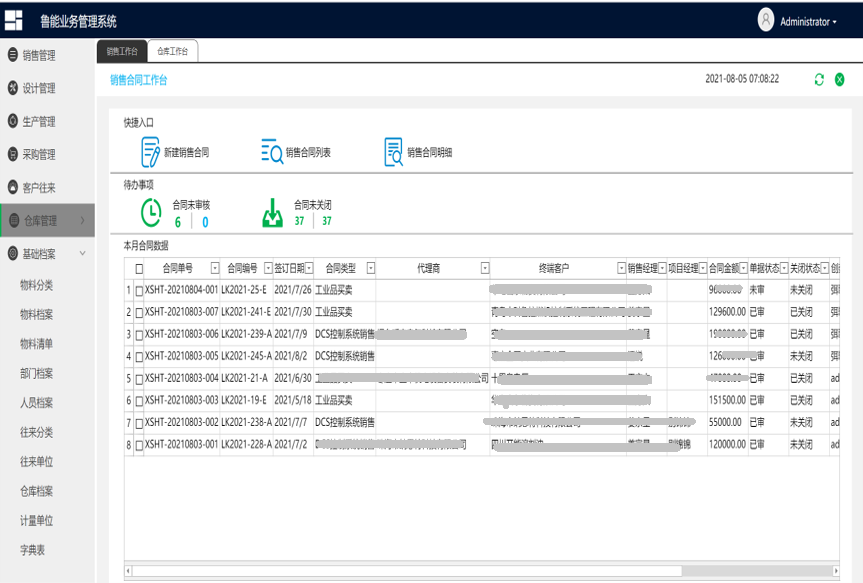Click the green refresh icon
The height and width of the screenshot is (583, 863).
819,79
